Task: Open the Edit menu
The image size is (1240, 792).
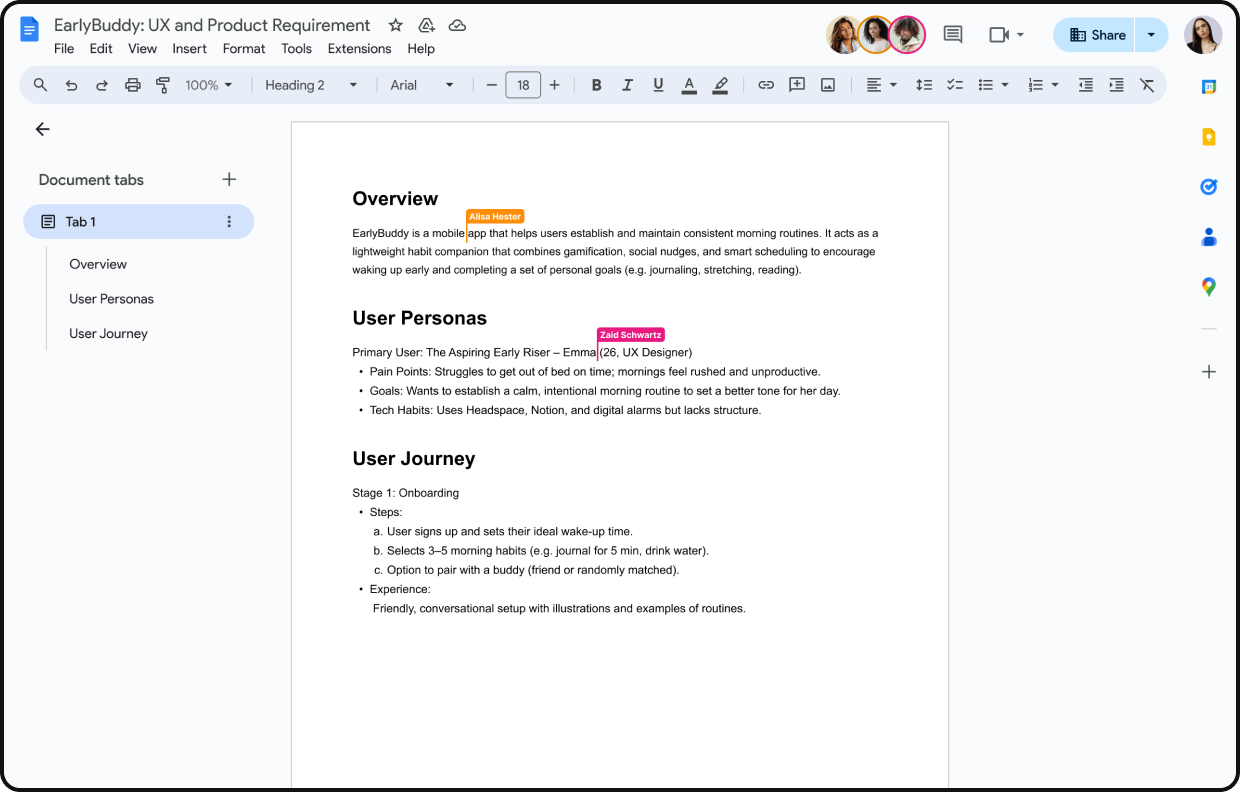Action: (x=101, y=48)
